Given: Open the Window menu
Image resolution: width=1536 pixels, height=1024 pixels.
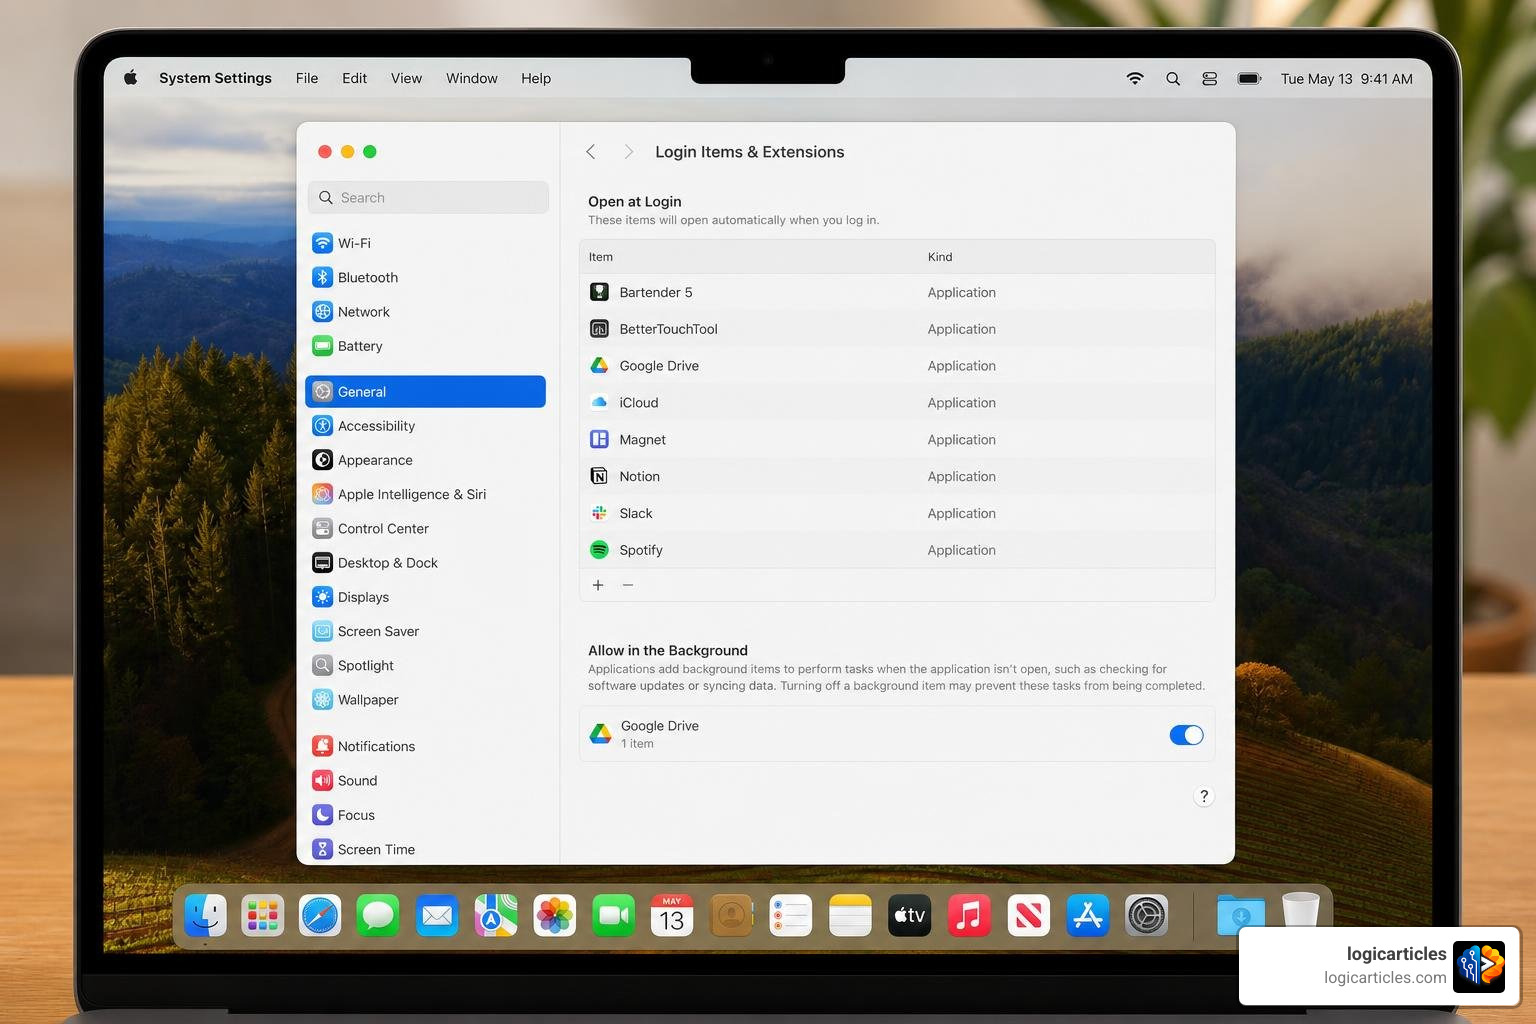Looking at the screenshot, I should [x=472, y=78].
